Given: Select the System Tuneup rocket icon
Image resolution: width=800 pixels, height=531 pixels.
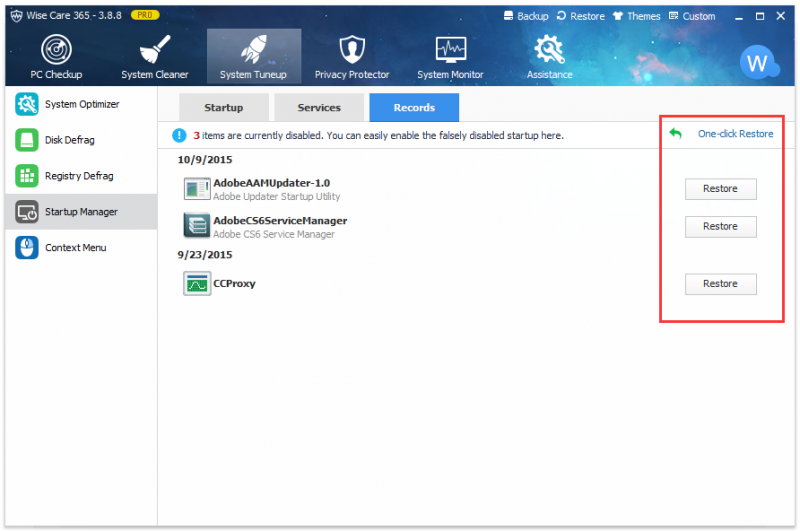Looking at the screenshot, I should tap(254, 49).
